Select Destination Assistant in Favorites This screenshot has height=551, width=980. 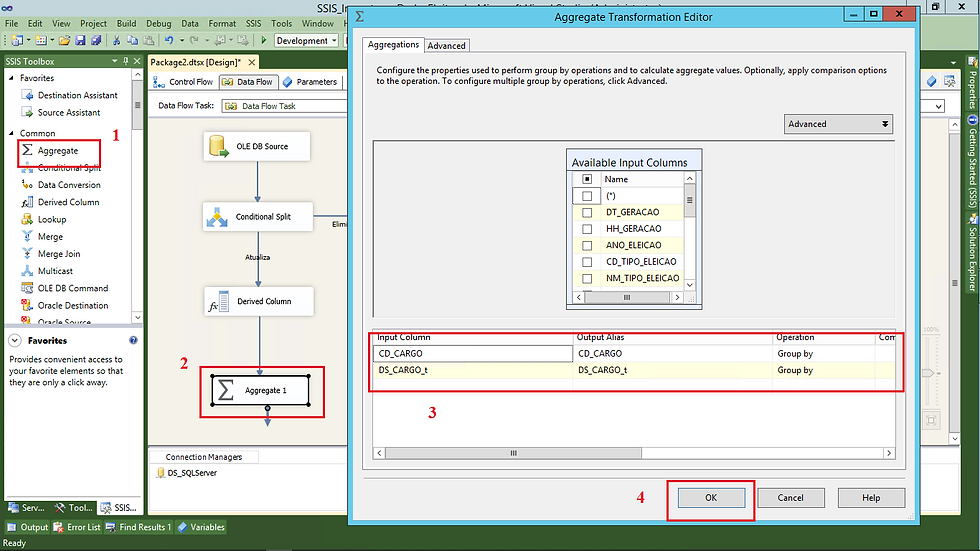click(78, 95)
